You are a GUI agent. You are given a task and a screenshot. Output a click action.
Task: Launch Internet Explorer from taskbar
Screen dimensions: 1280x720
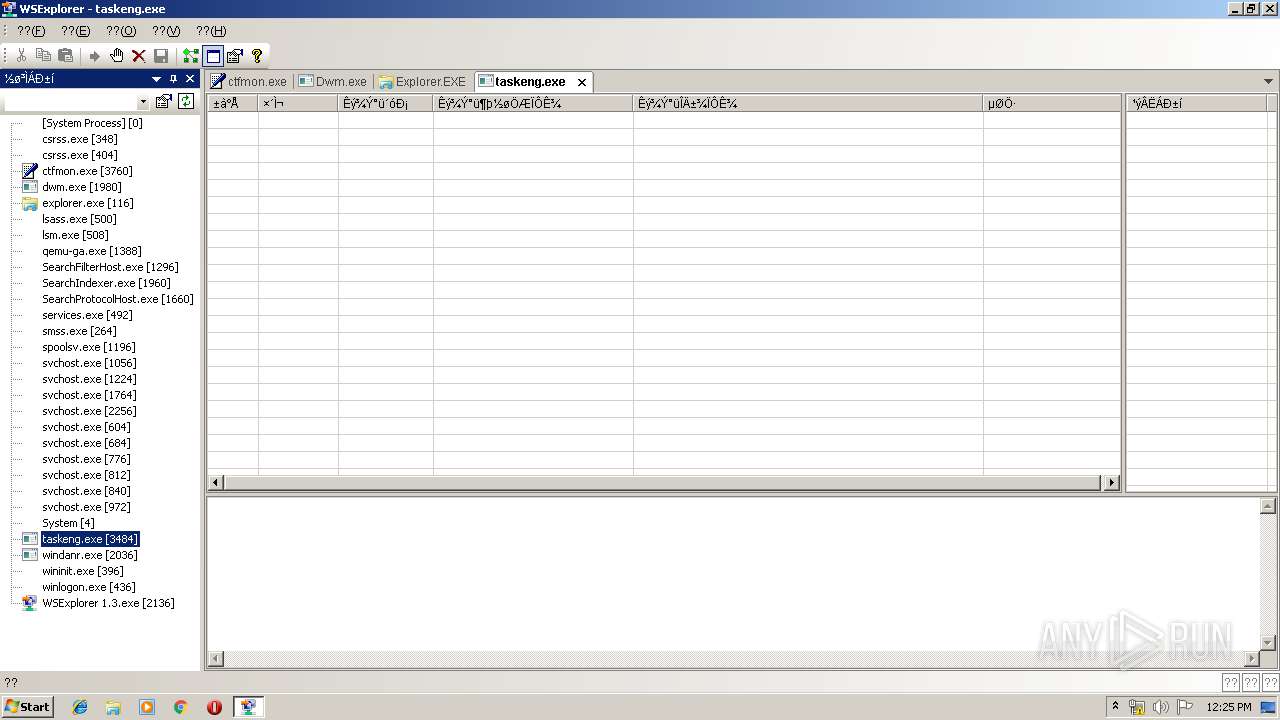coord(80,707)
